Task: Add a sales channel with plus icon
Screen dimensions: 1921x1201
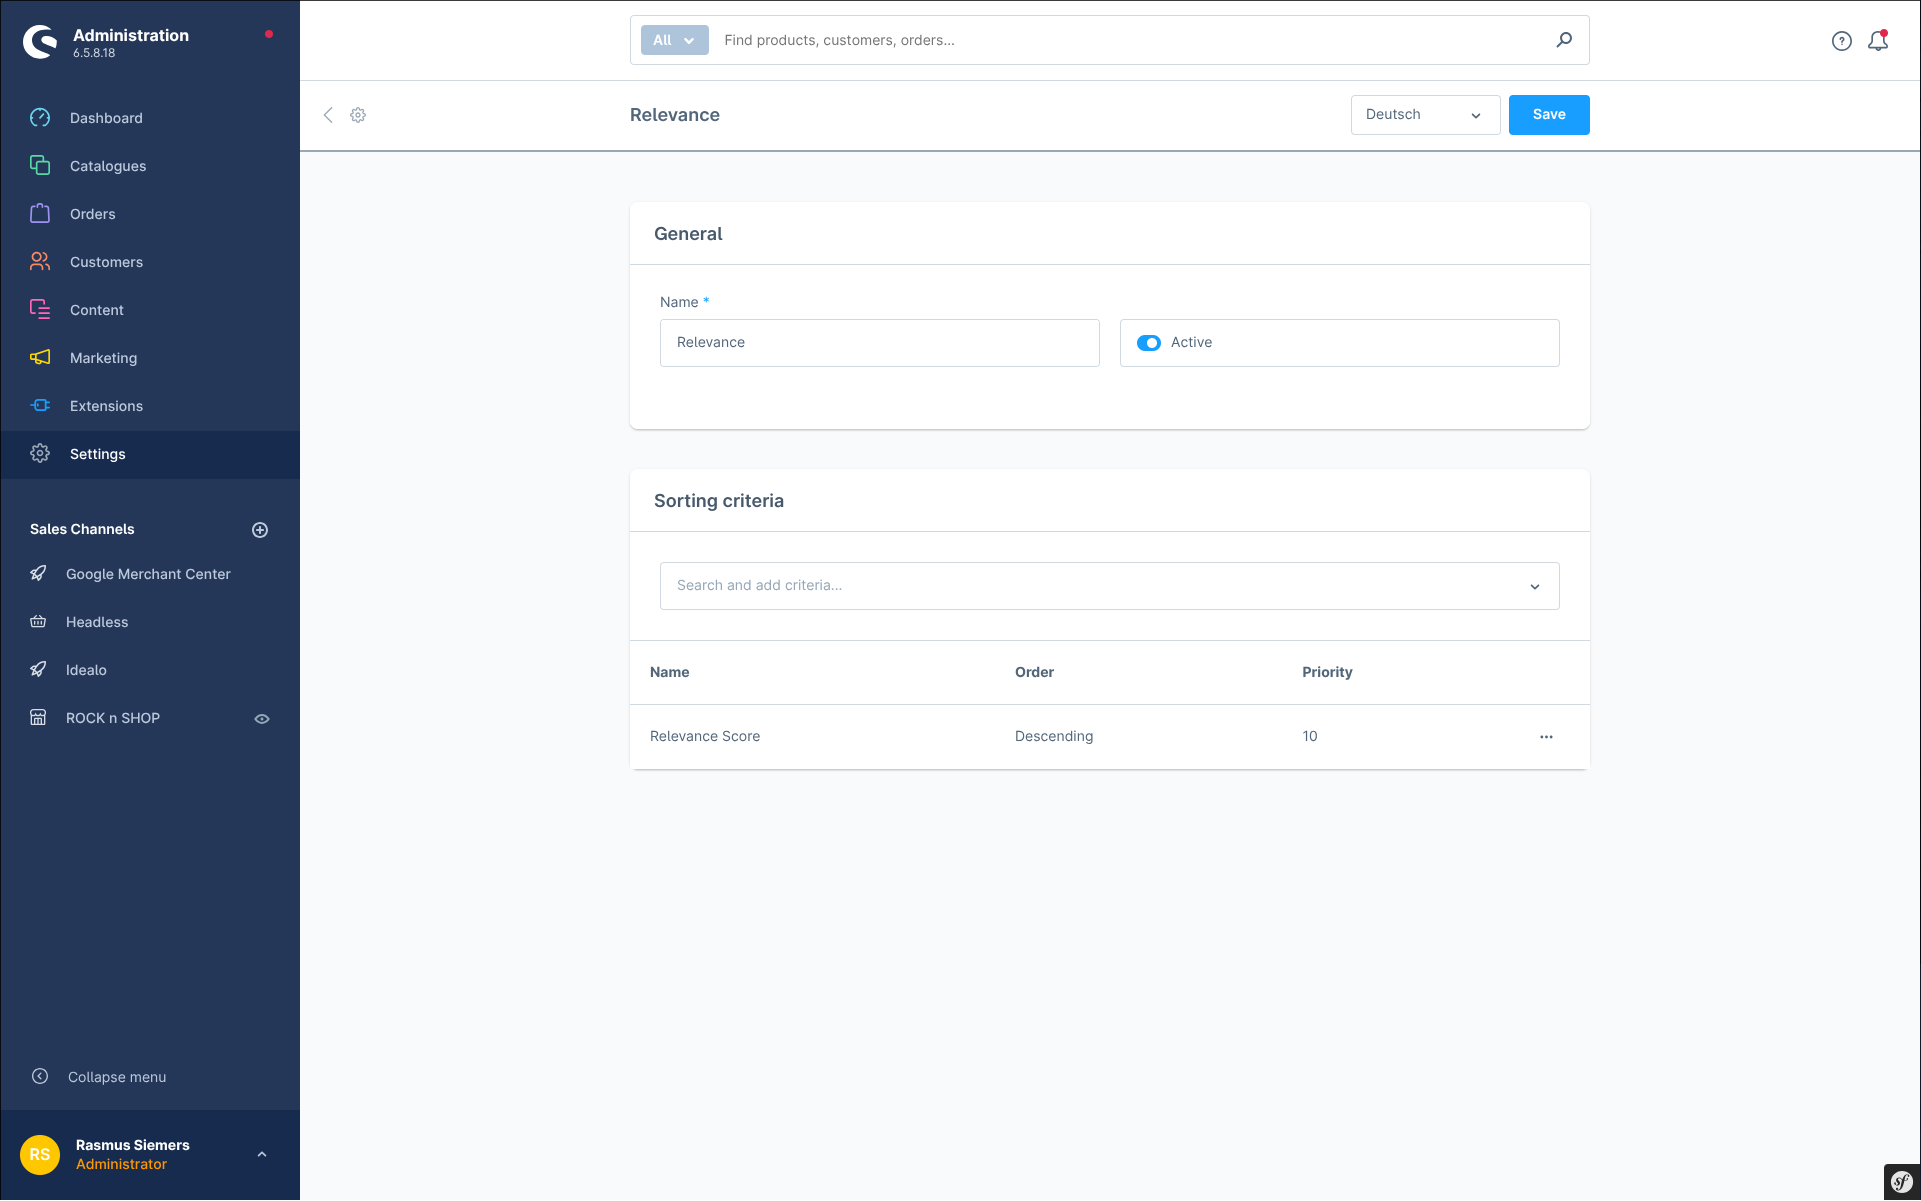Action: click(x=260, y=530)
